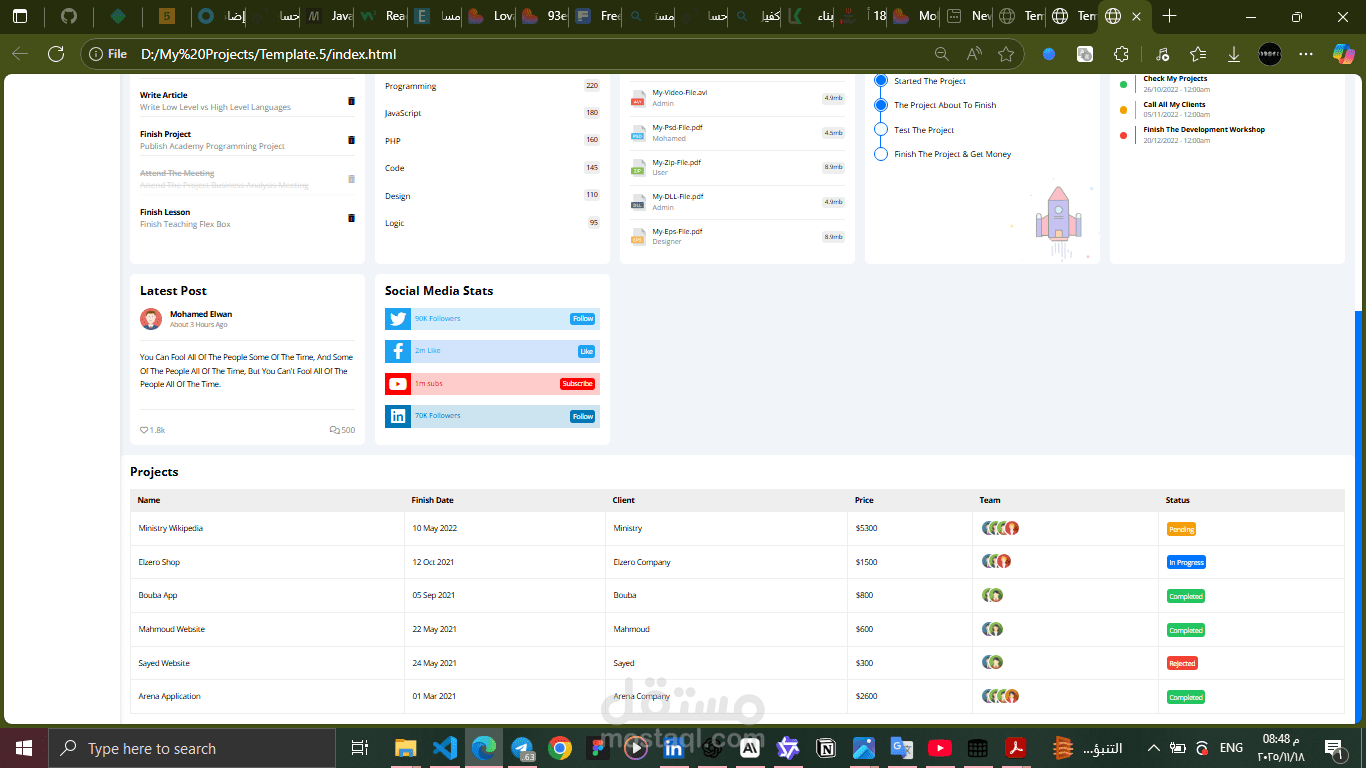The image size is (1366, 768).
Task: Show hidden icons in the system tray
Action: pos(1153,748)
